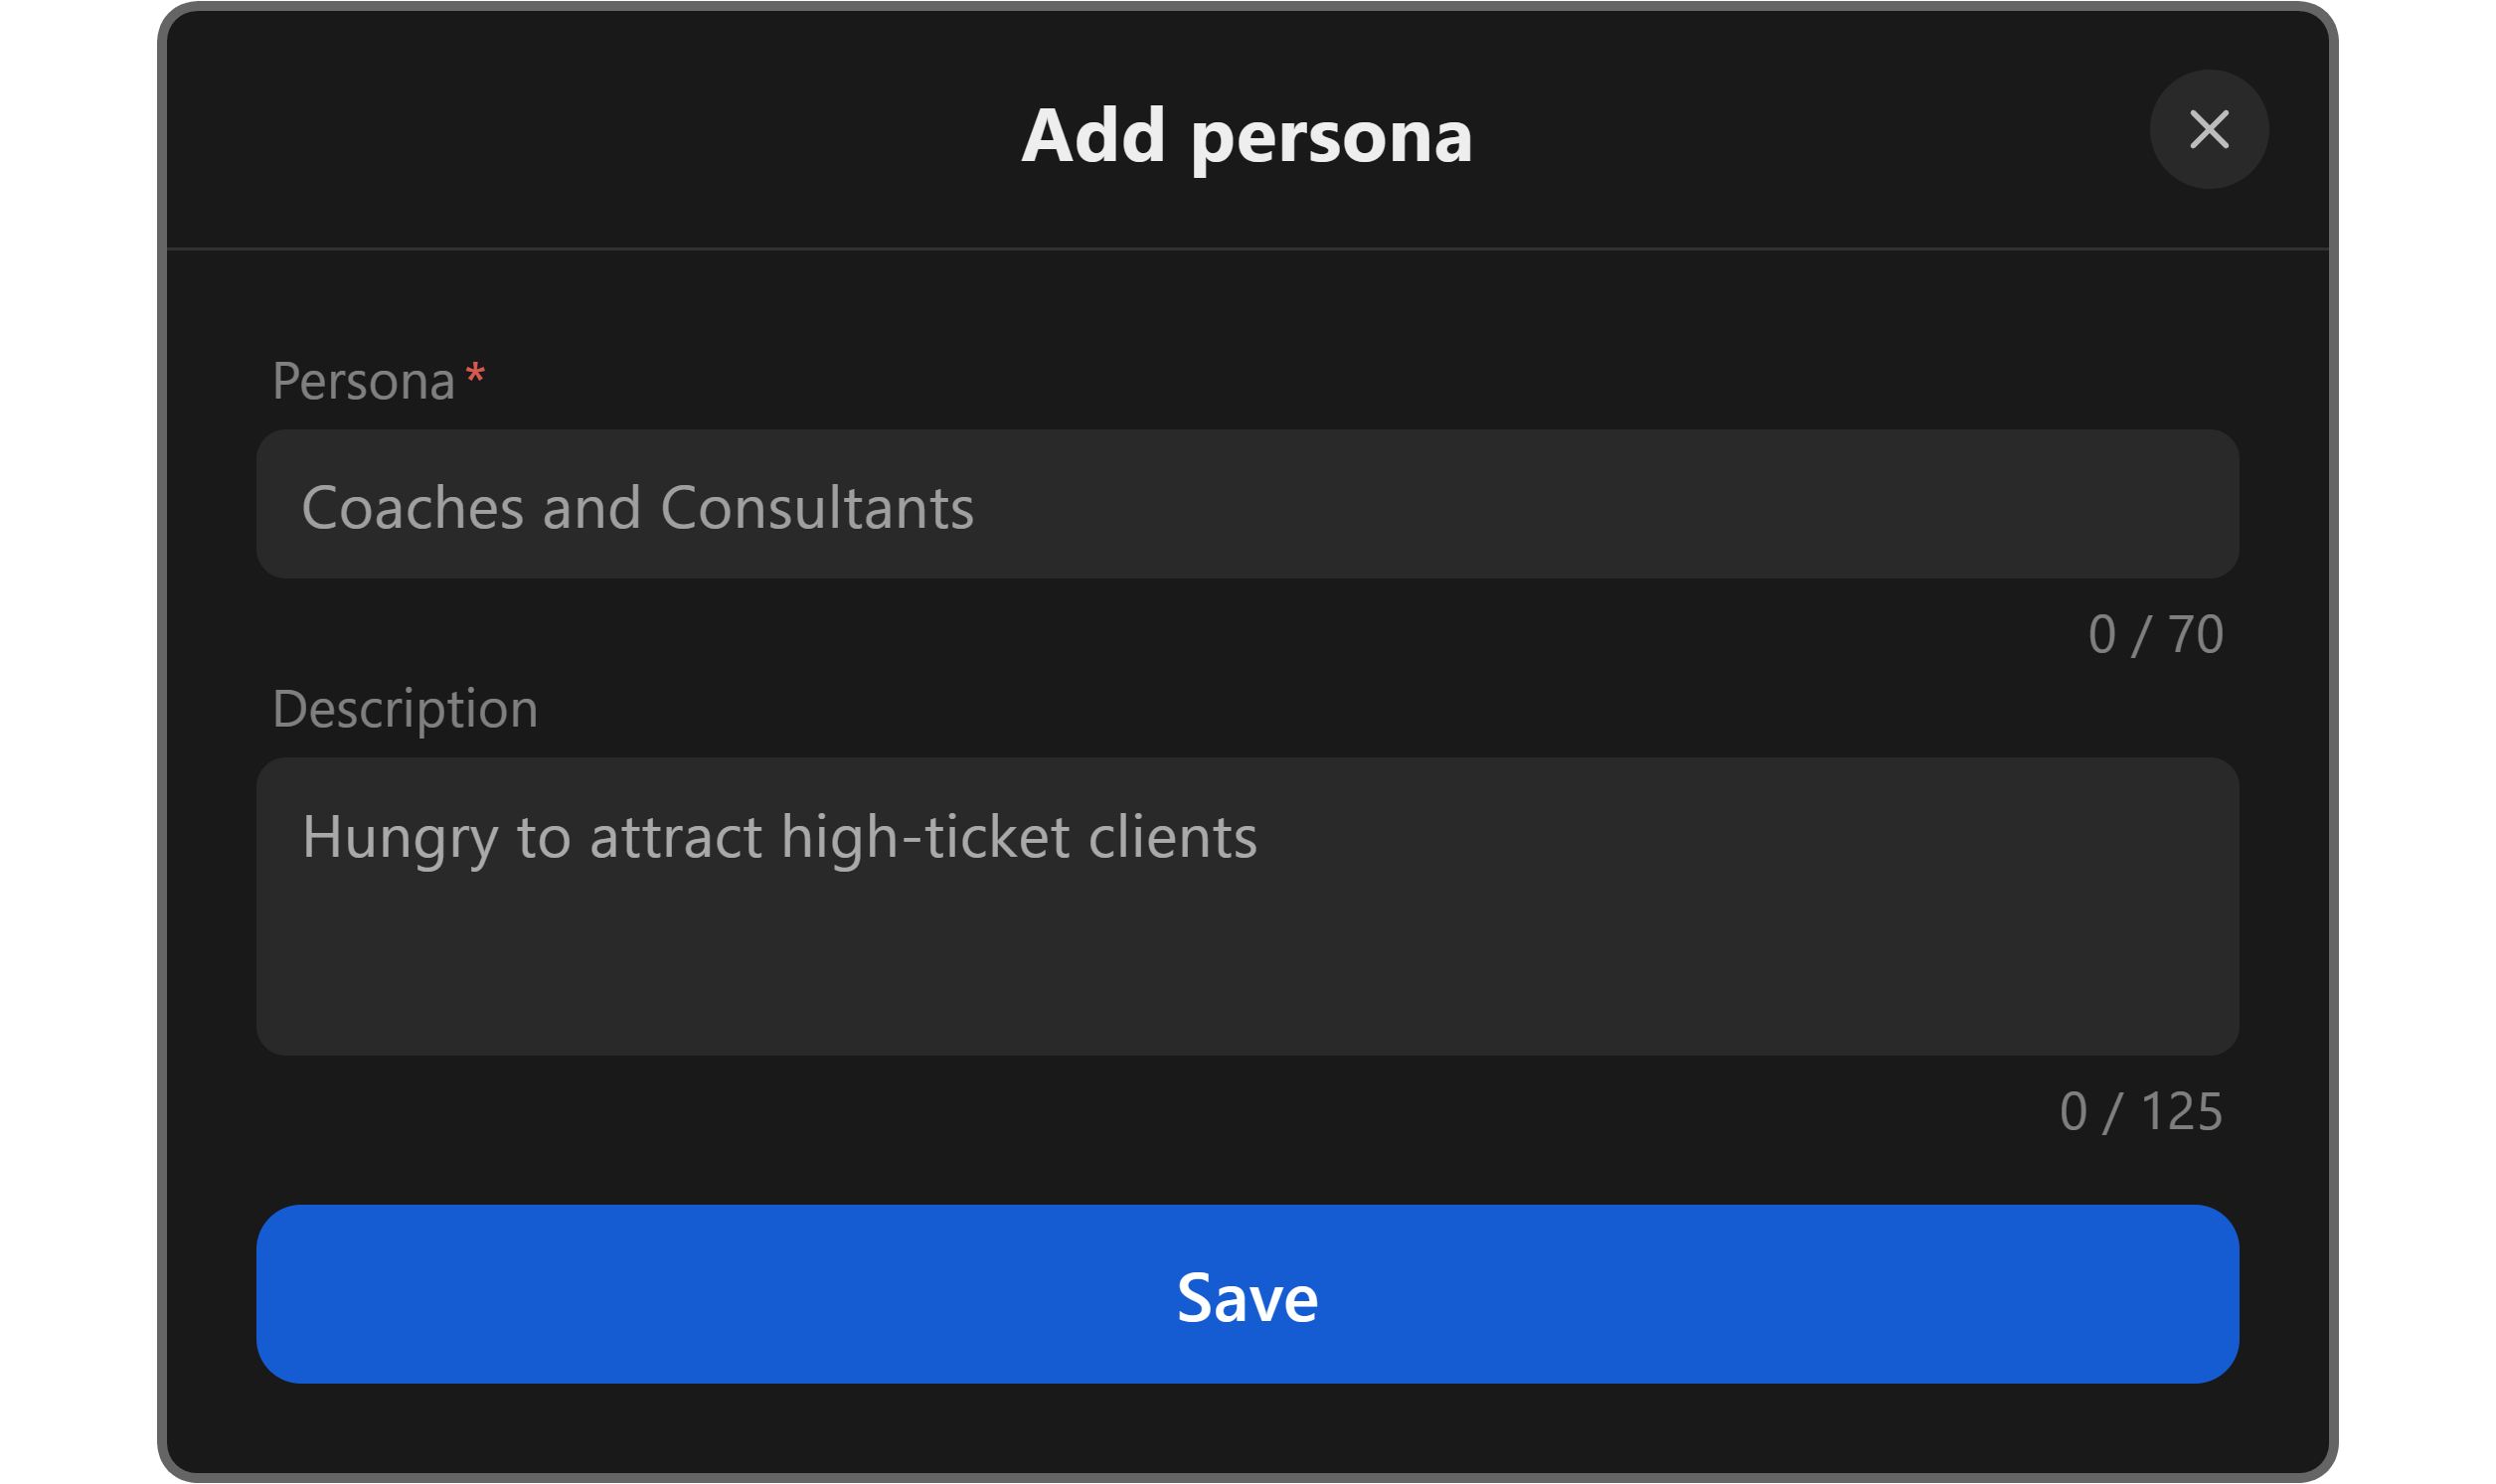The width and height of the screenshot is (2496, 1484).
Task: Click the Add persona heading
Action: [x=1246, y=135]
